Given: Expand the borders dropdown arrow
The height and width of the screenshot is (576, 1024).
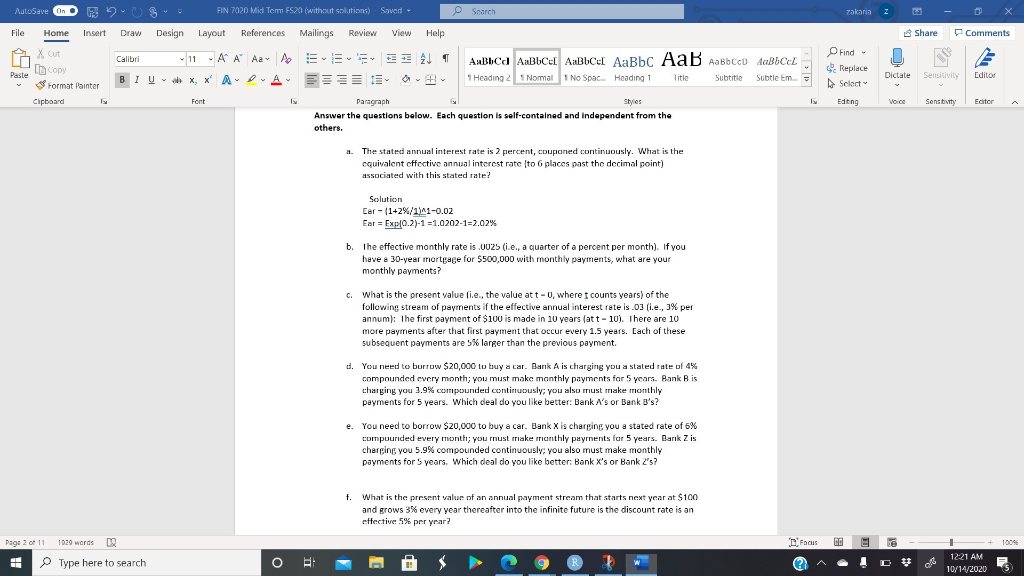Looking at the screenshot, I should 442,80.
